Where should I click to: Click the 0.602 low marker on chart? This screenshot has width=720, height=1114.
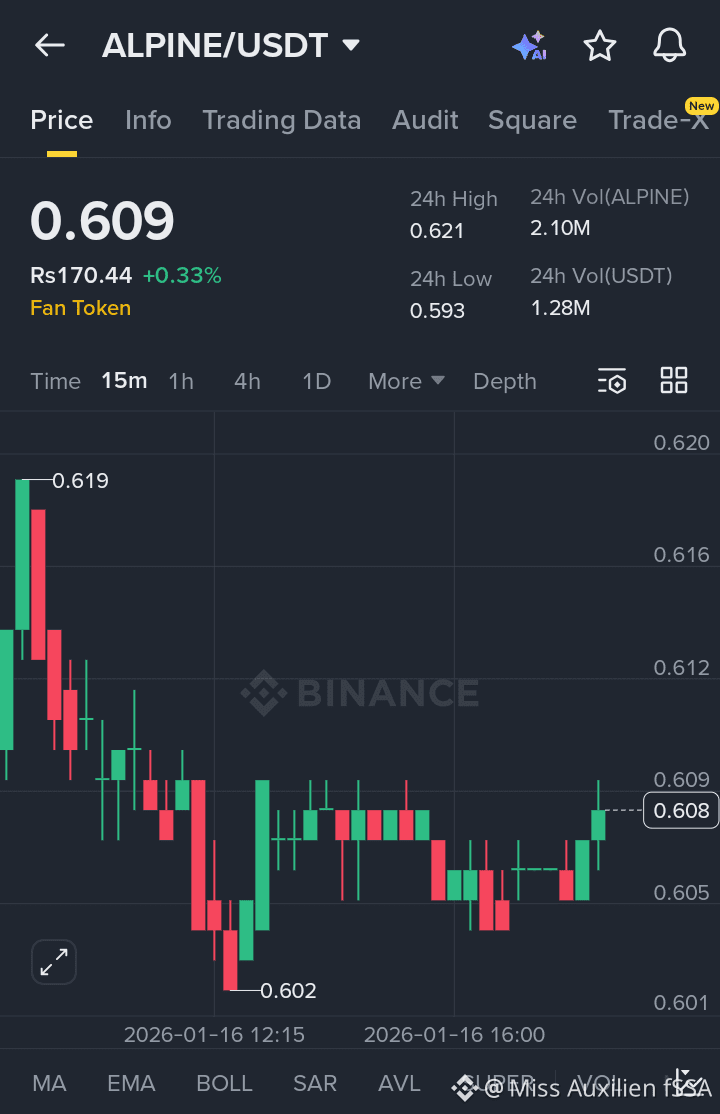click(288, 990)
